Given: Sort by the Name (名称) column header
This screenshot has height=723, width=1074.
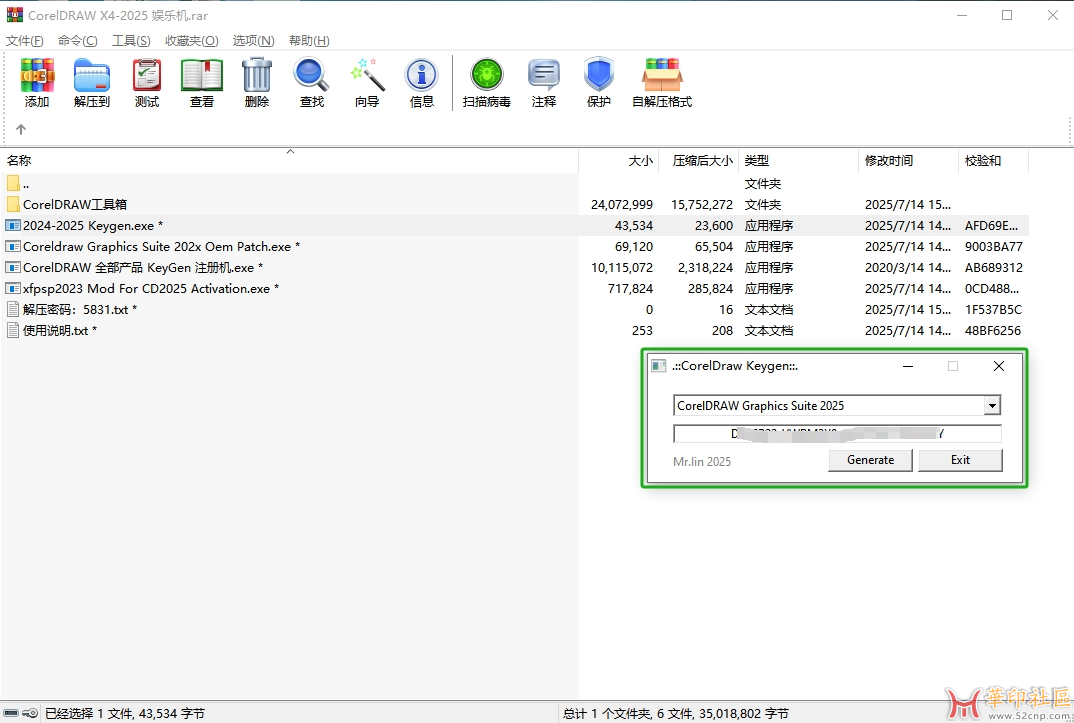Looking at the screenshot, I should (290, 161).
